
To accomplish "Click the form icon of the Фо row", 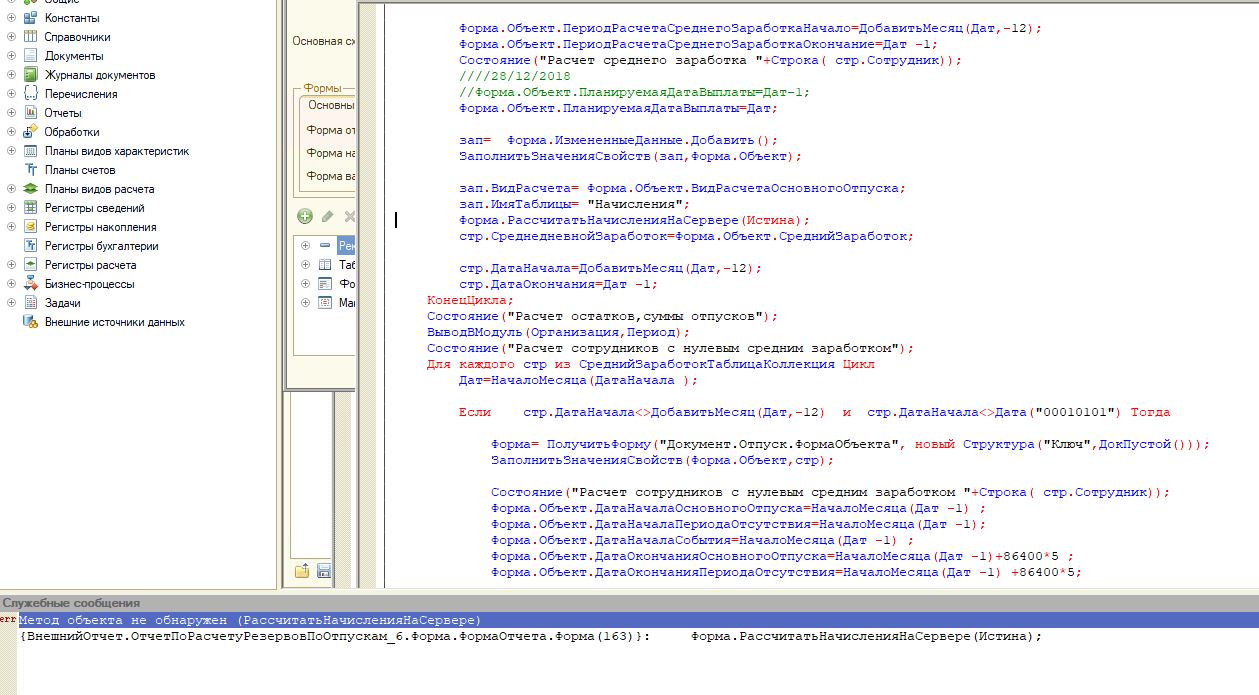I will 325,284.
